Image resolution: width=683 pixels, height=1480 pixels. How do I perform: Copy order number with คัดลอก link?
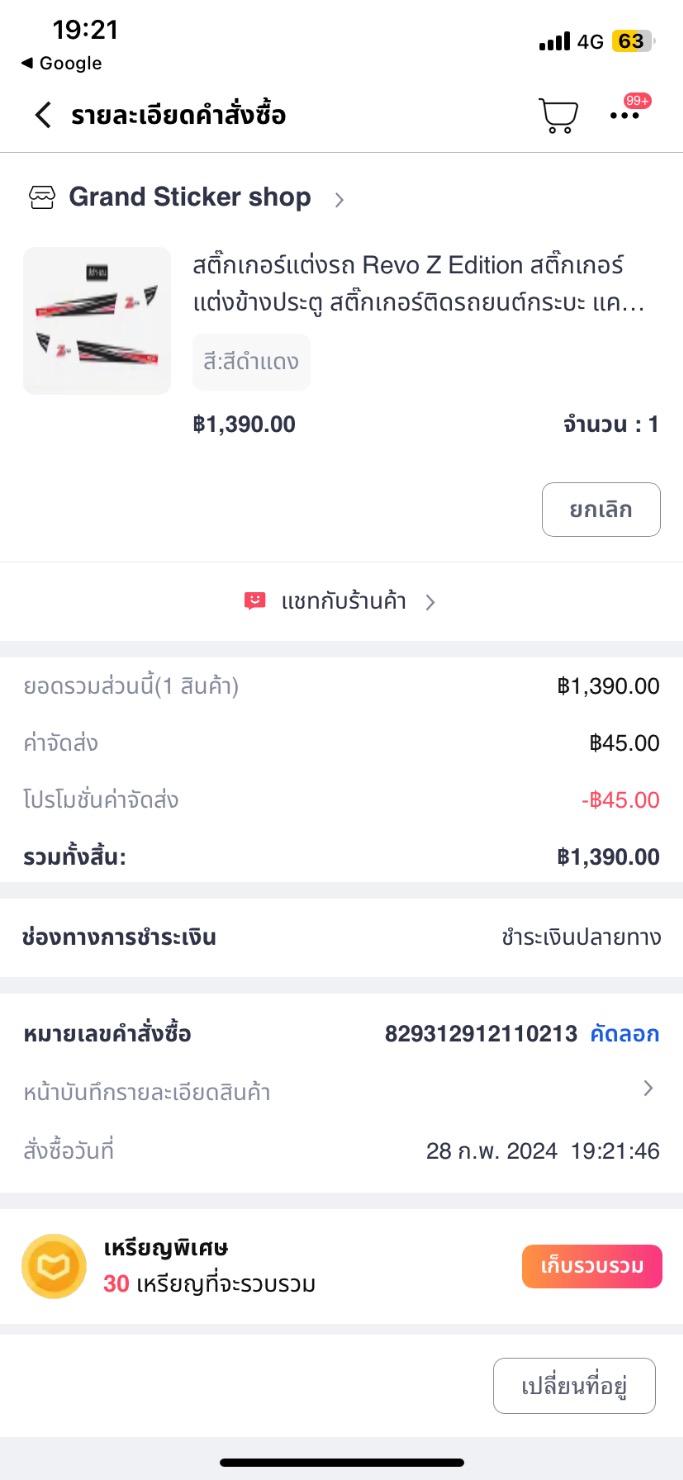click(624, 1034)
